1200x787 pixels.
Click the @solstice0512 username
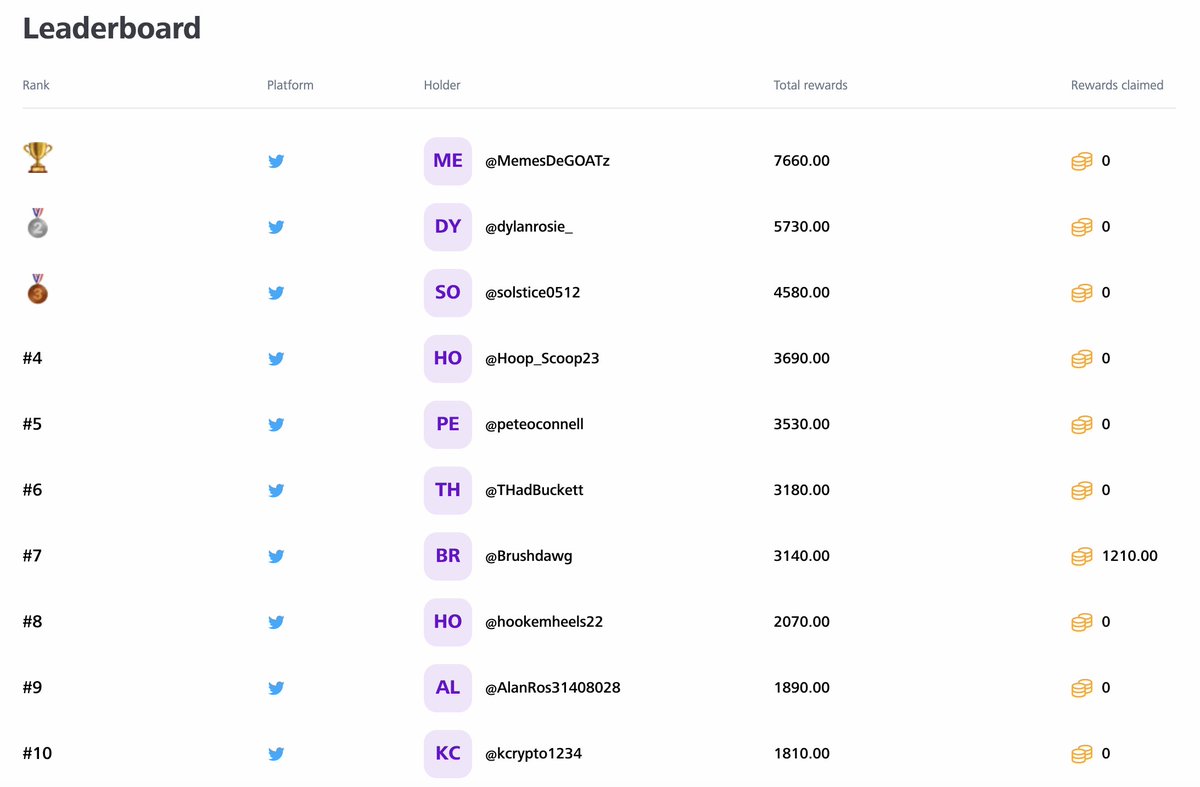pos(533,293)
